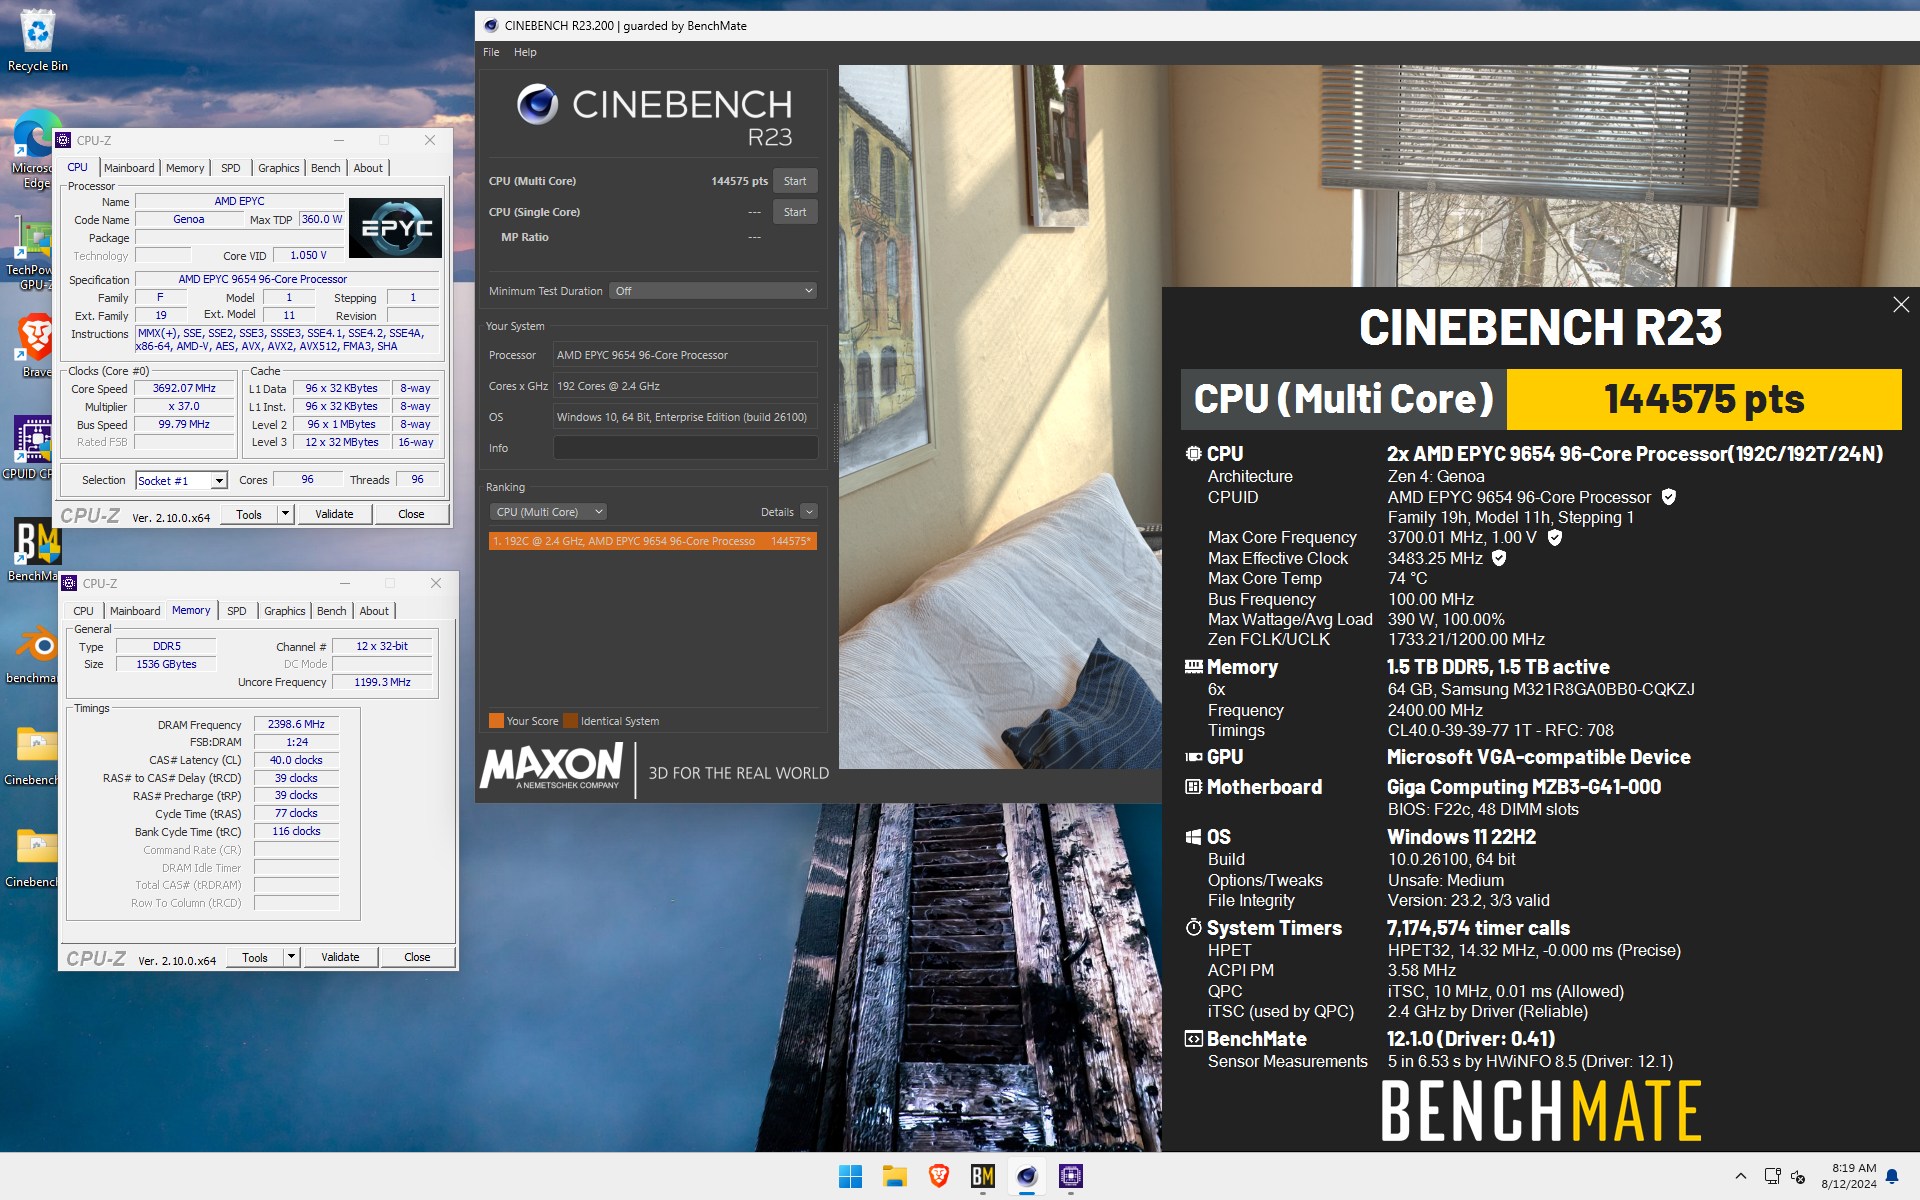Open About tab in bottom CPU-Z

coord(374,611)
